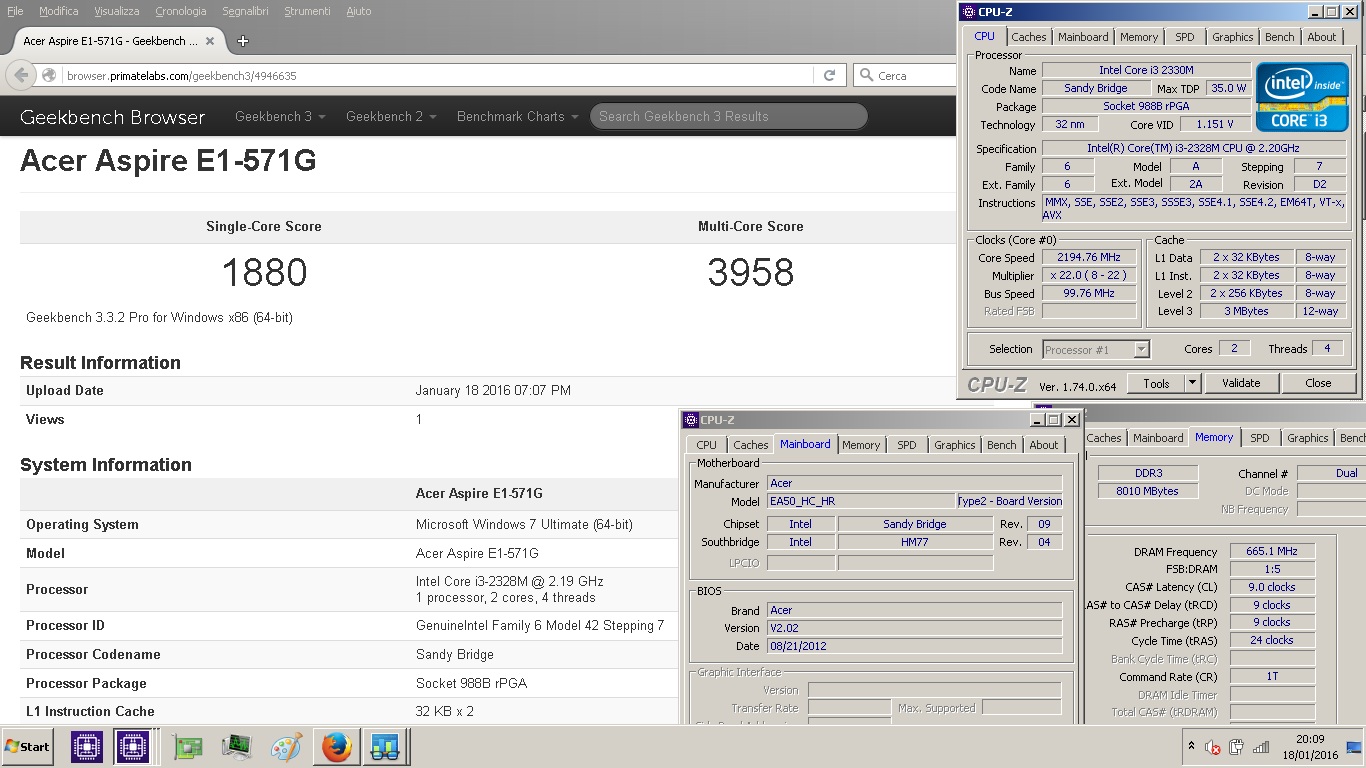Screen dimensions: 1366x768
Task: Select Bench tab in CPU-Z CPU window
Action: pos(1279,37)
